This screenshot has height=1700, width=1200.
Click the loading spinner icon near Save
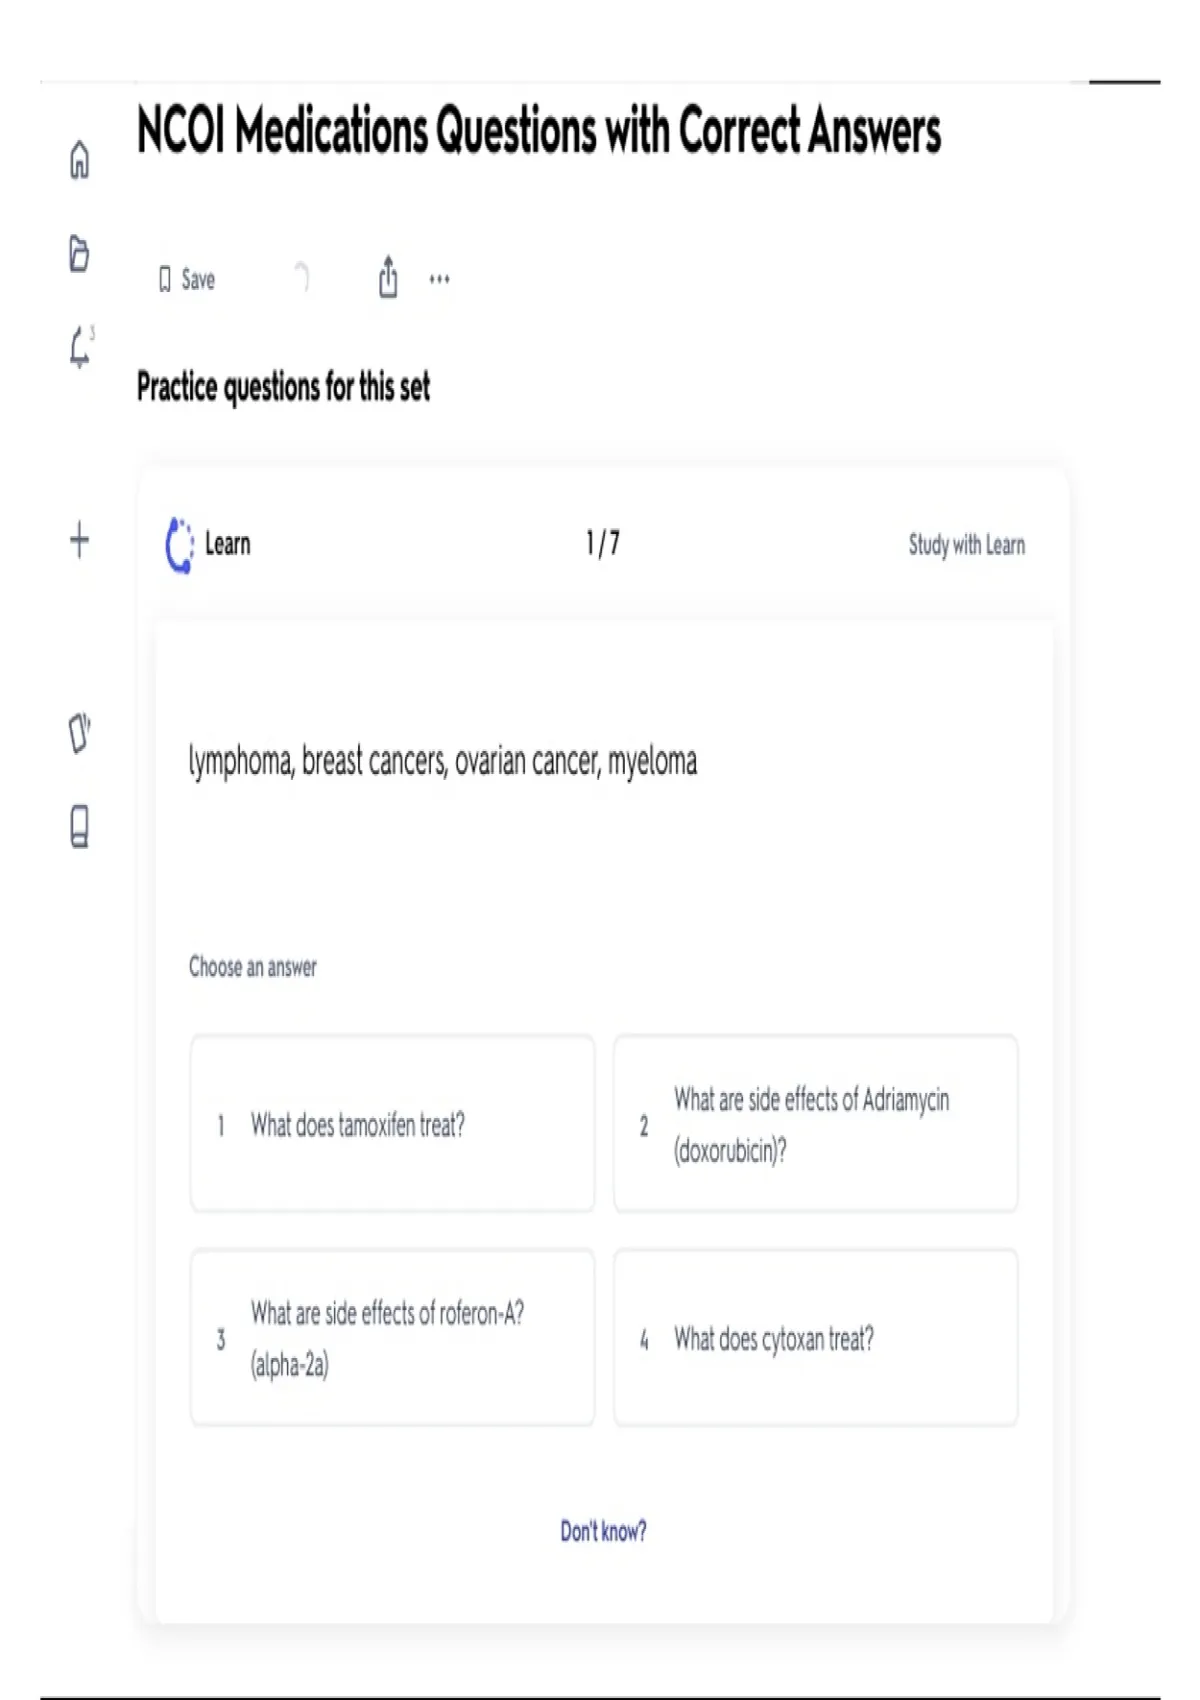click(302, 277)
